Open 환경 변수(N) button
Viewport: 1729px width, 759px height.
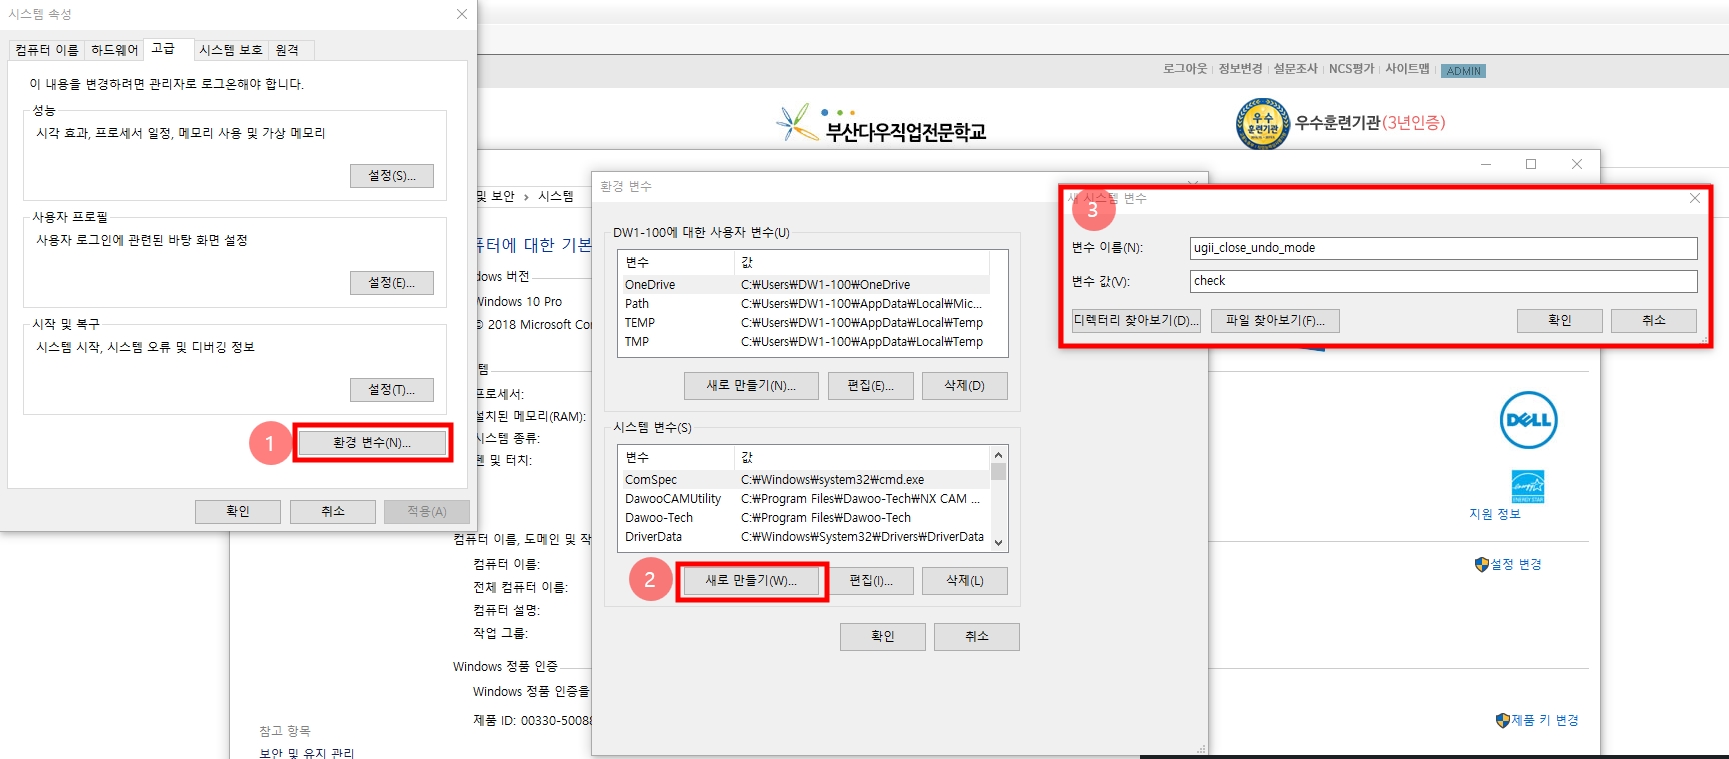[x=372, y=443]
